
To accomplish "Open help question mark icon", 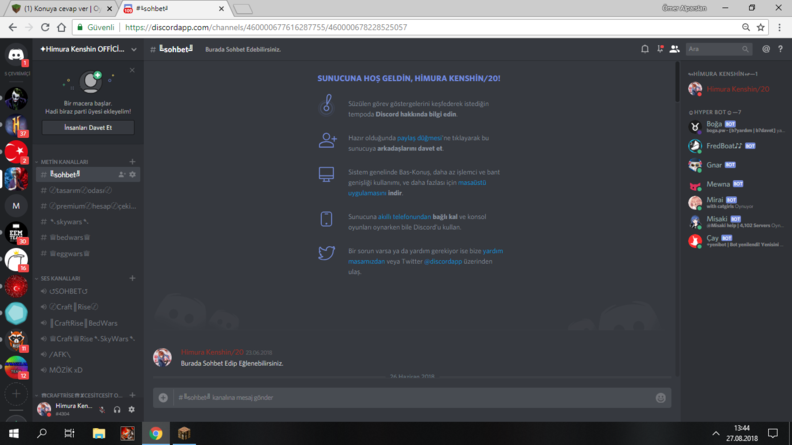I will click(780, 49).
